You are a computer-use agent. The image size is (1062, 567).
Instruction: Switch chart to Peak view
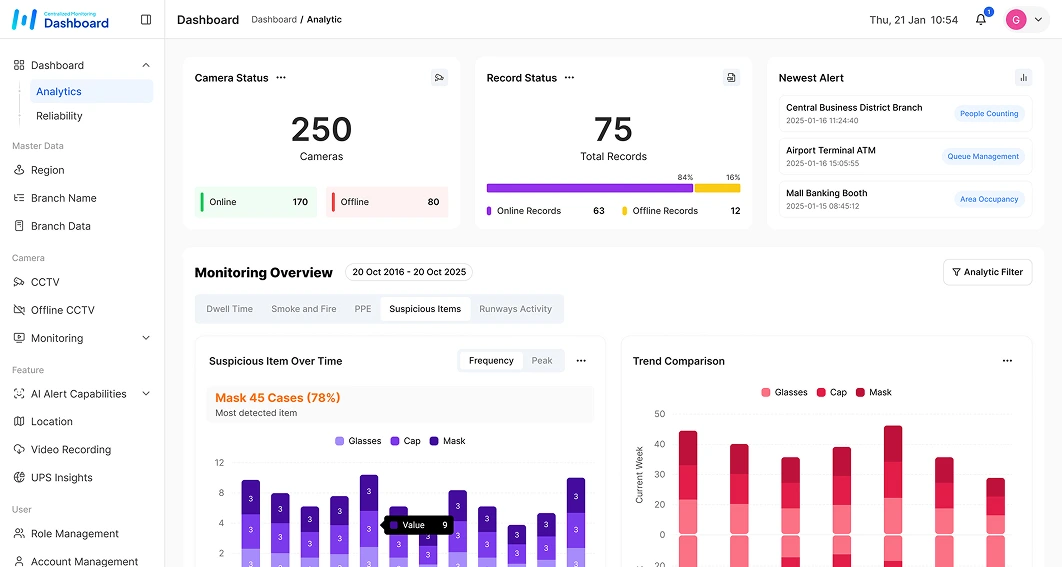point(542,361)
